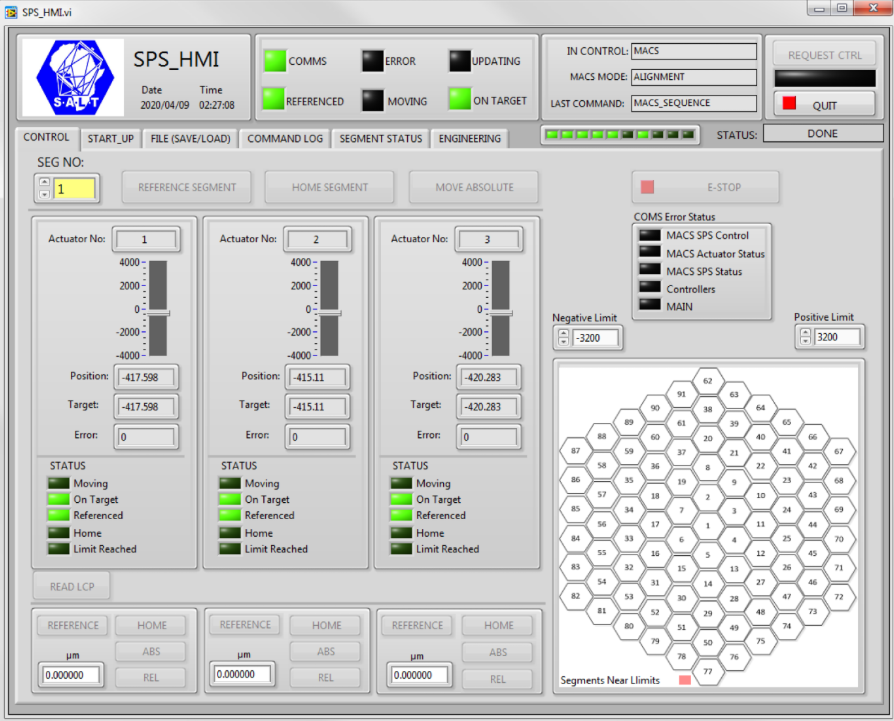Viewport: 894px width, 721px height.
Task: Click hexagon segment 1 at map center
Action: coord(707,525)
